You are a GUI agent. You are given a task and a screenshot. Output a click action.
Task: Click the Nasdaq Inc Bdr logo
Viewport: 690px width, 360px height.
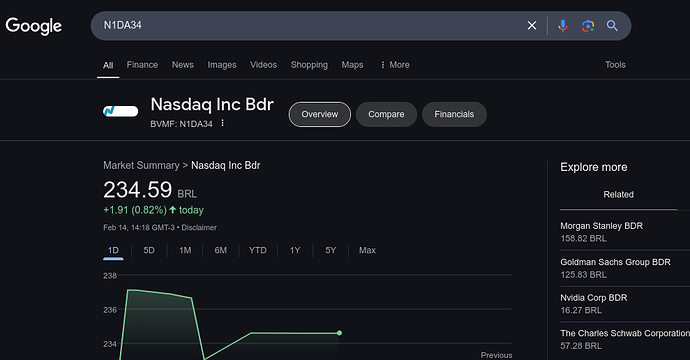coord(120,111)
